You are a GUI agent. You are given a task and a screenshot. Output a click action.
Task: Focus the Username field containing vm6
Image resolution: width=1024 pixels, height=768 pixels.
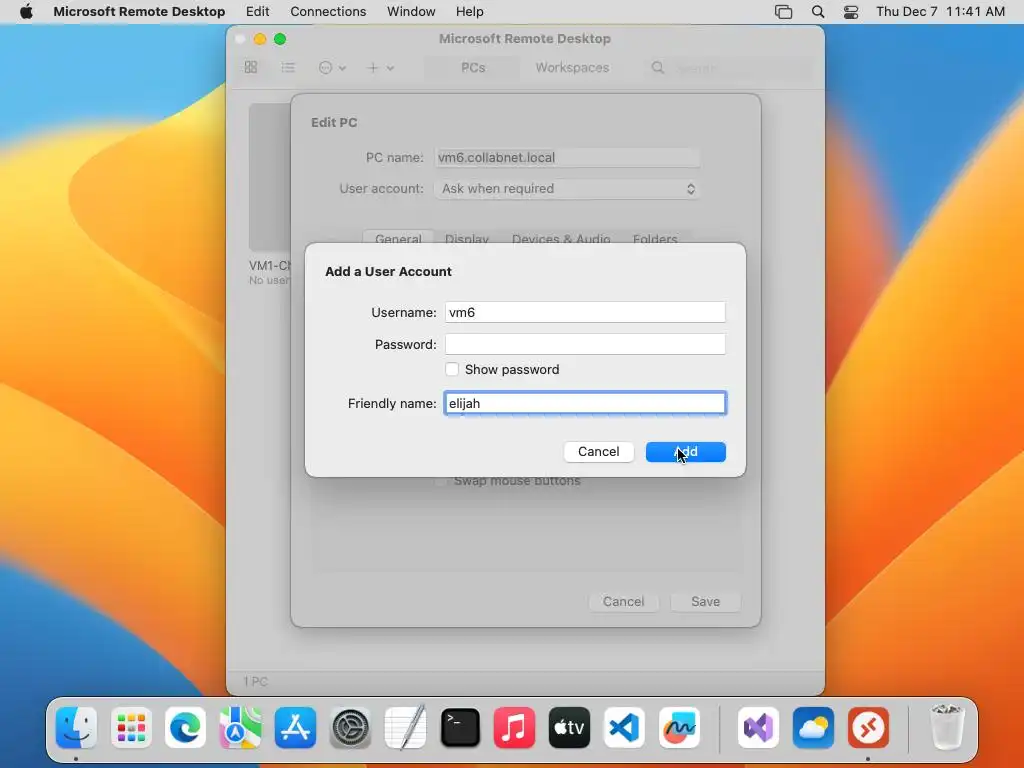point(585,312)
